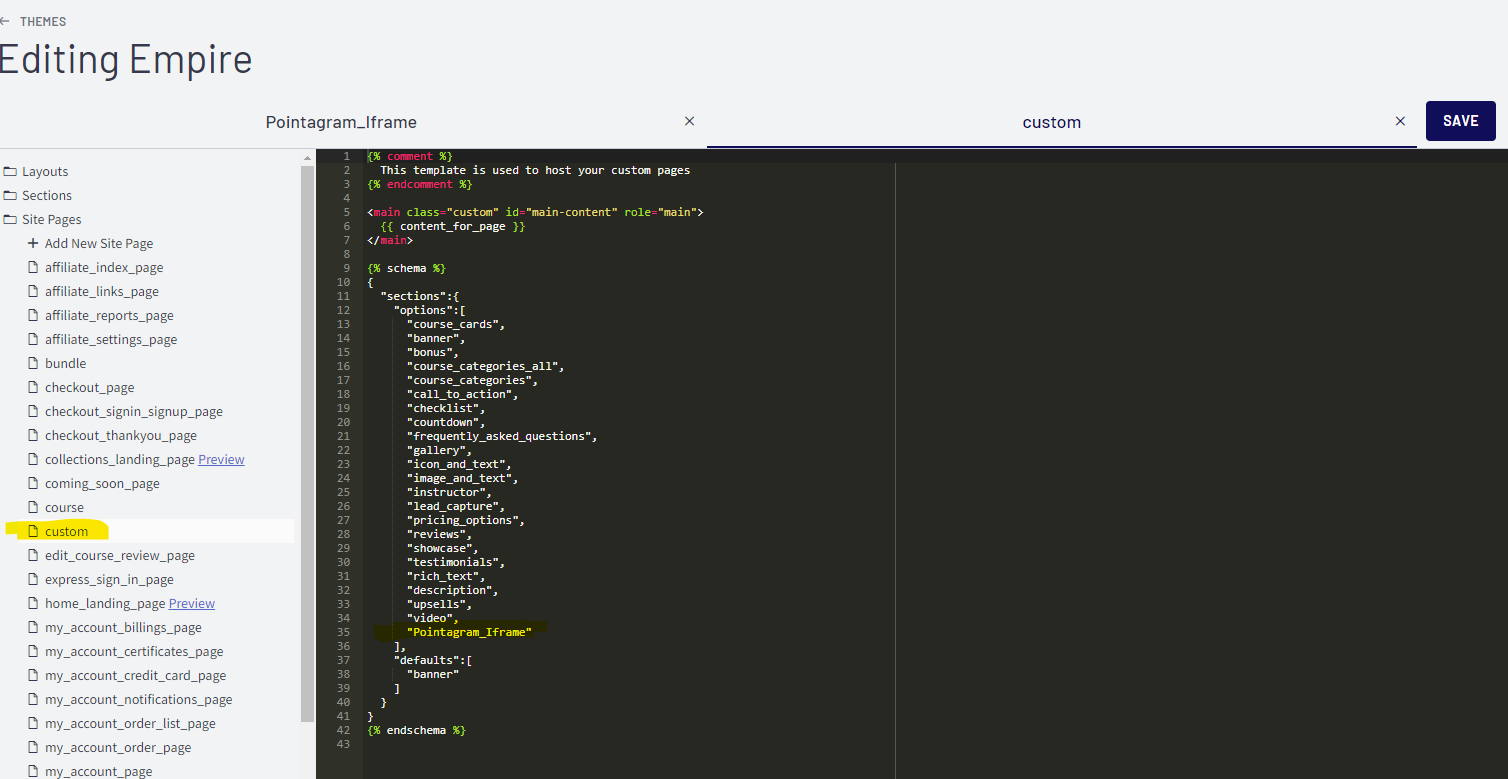
Task: Expand the Layouts folder
Action: (x=45, y=171)
